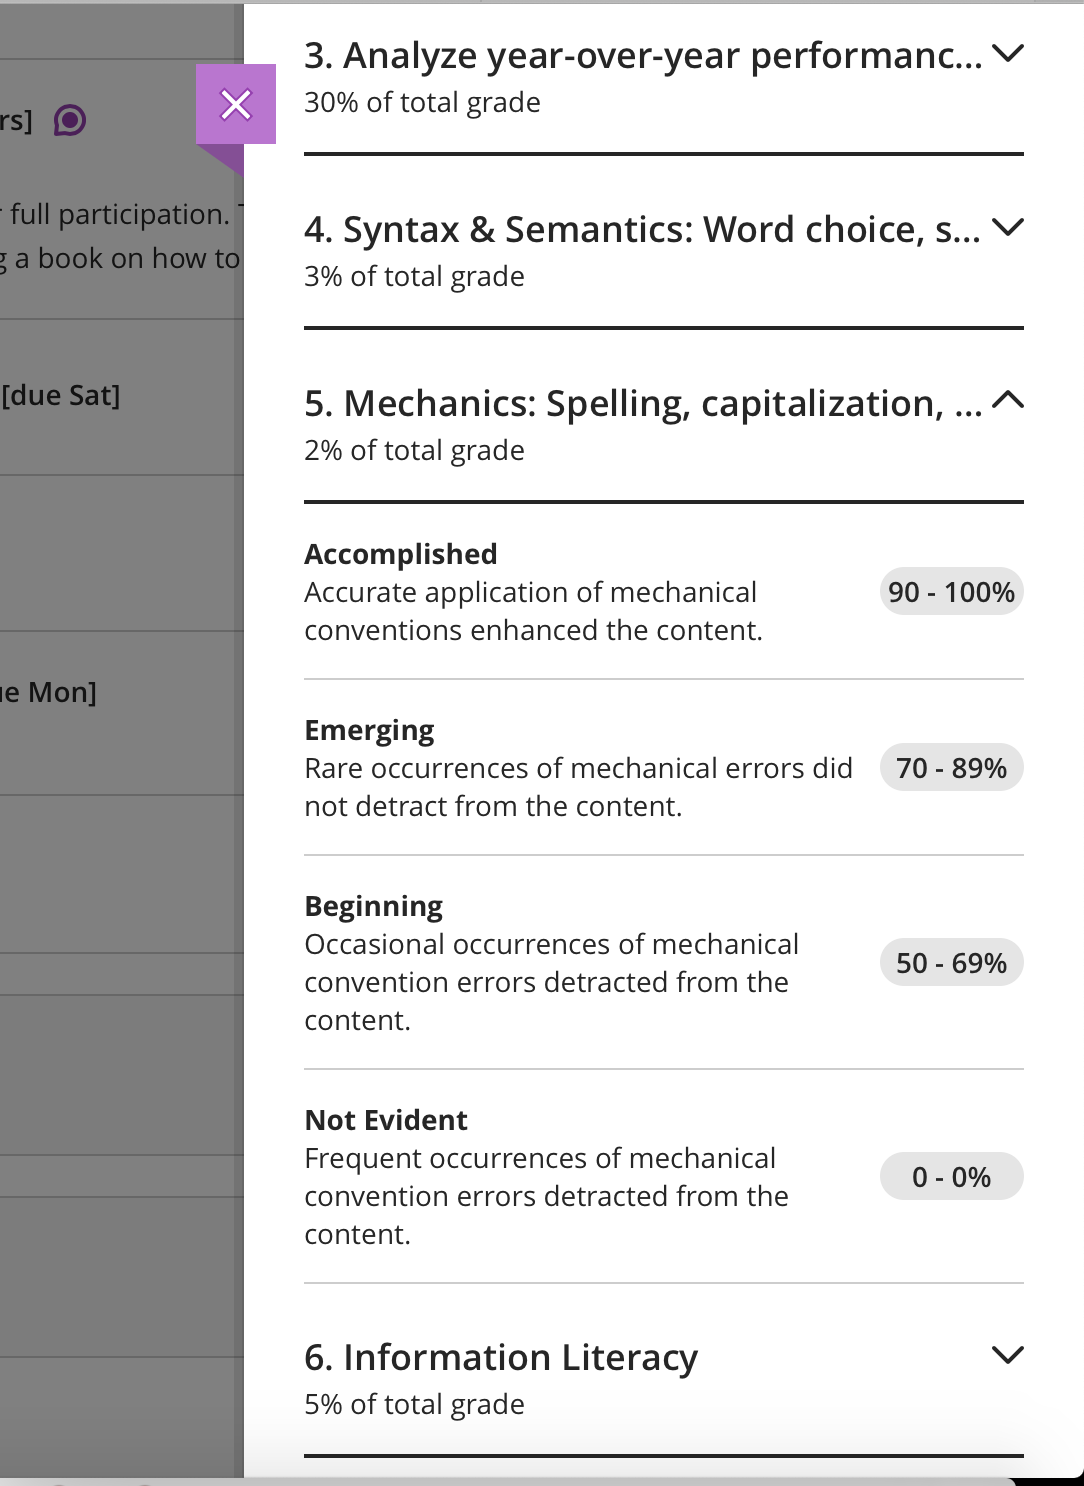Viewport: 1084px width, 1486px height.
Task: Close the rubric panel with purple X
Action: (x=236, y=104)
